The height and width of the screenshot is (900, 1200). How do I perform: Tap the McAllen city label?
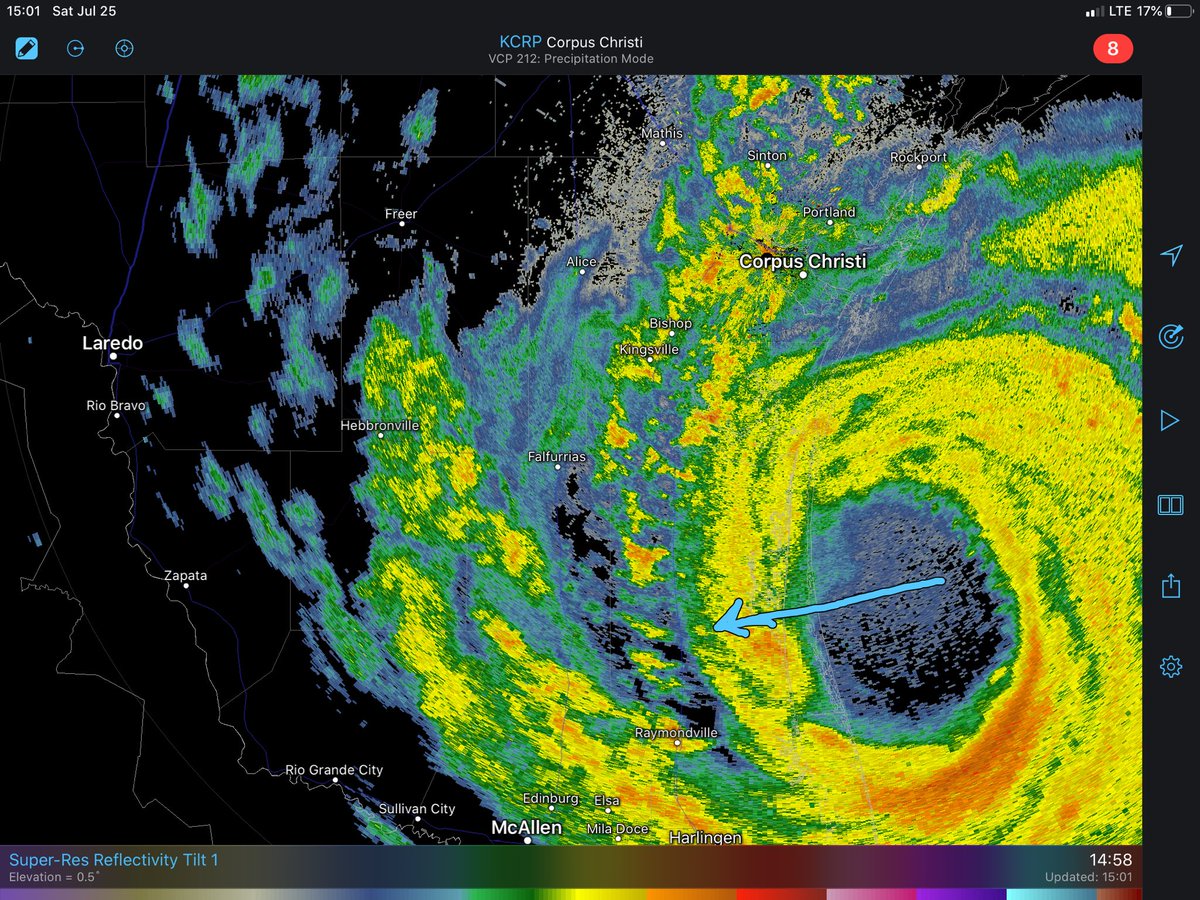(526, 828)
